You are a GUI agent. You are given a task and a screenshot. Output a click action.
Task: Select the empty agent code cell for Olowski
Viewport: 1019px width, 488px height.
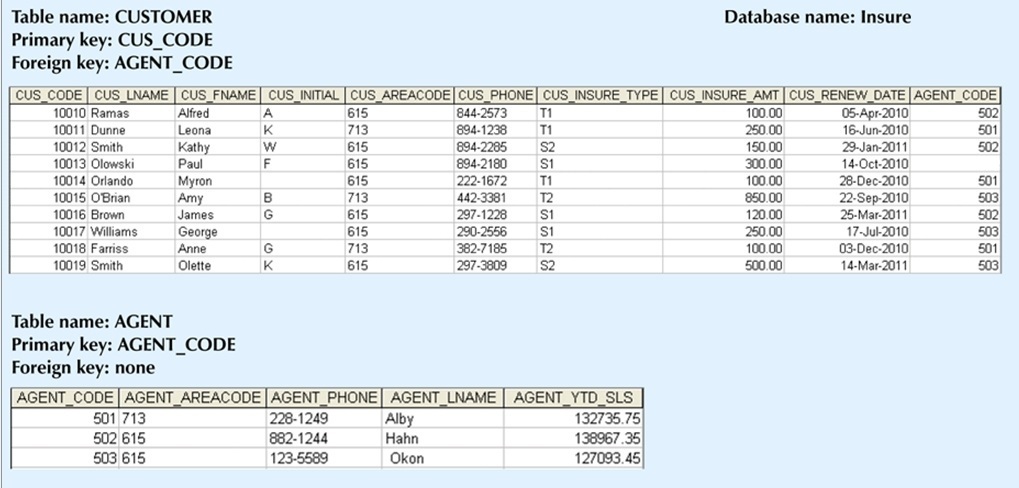(x=955, y=164)
